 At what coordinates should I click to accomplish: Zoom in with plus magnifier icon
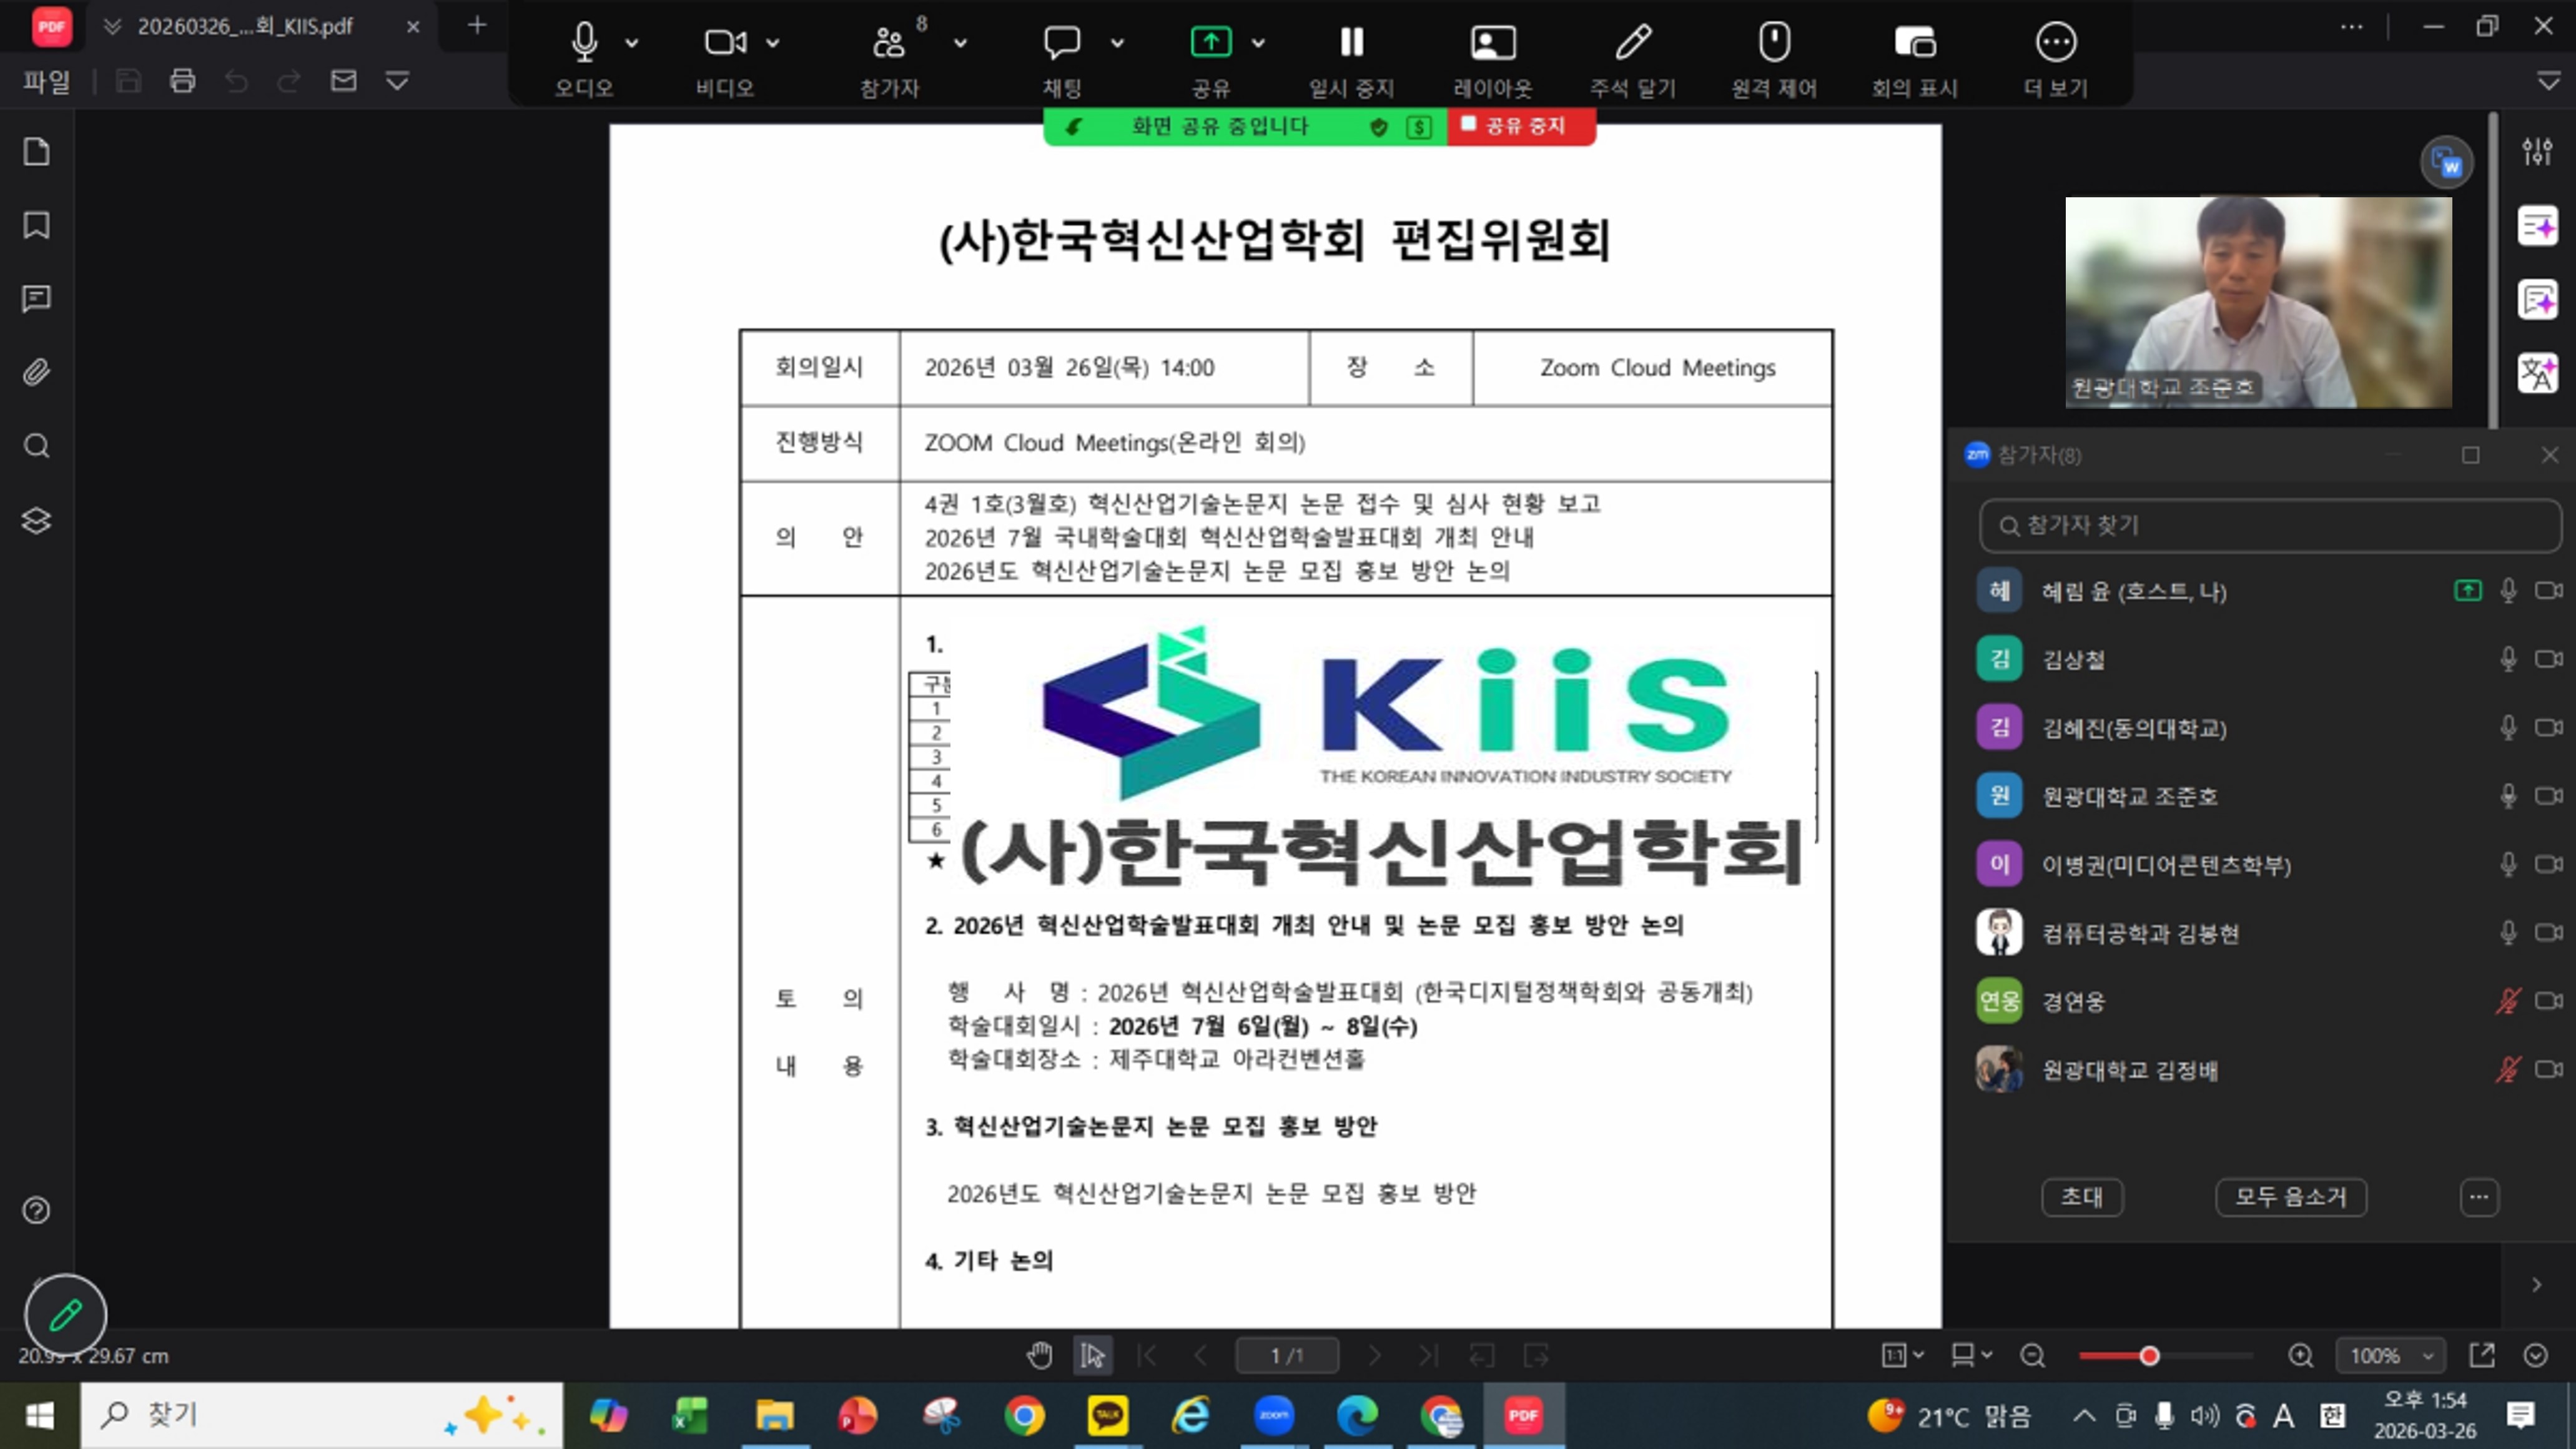click(x=2300, y=1356)
